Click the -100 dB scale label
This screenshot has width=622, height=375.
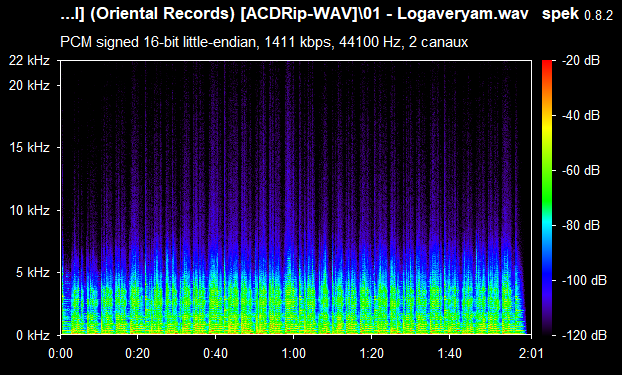click(x=584, y=281)
